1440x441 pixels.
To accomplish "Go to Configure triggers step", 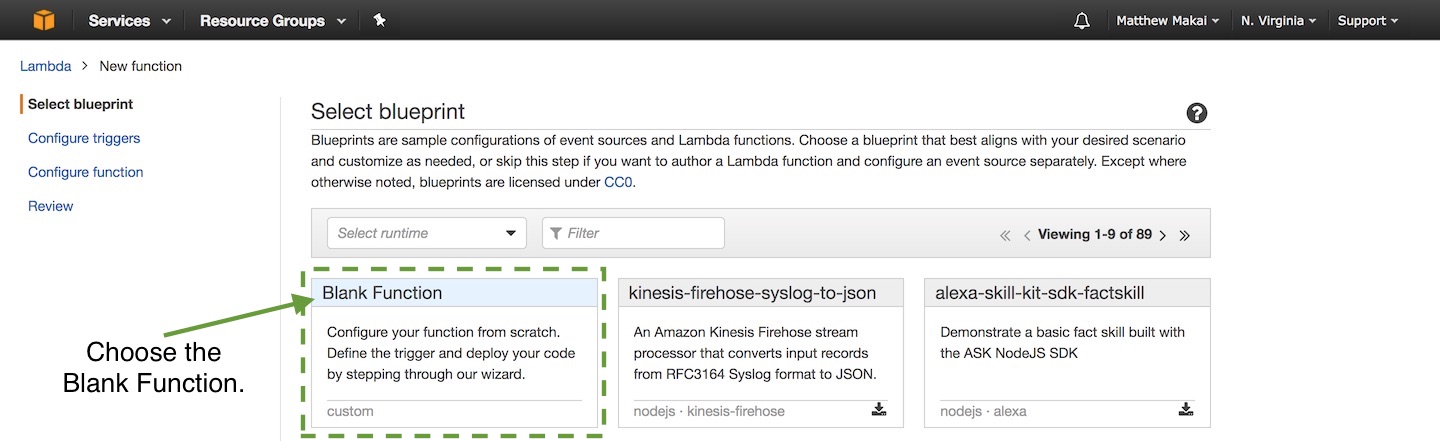I will (x=84, y=138).
